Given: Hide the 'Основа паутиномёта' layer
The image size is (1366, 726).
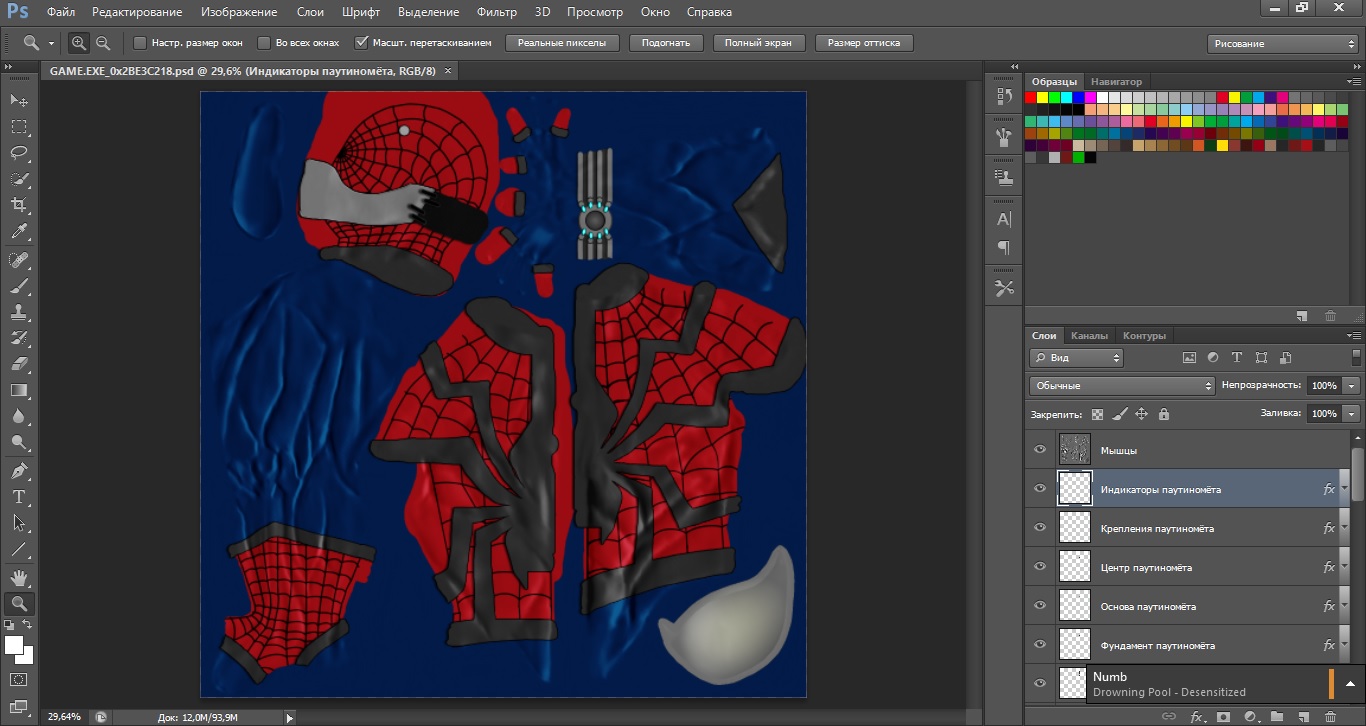Looking at the screenshot, I should pyautogui.click(x=1040, y=606).
